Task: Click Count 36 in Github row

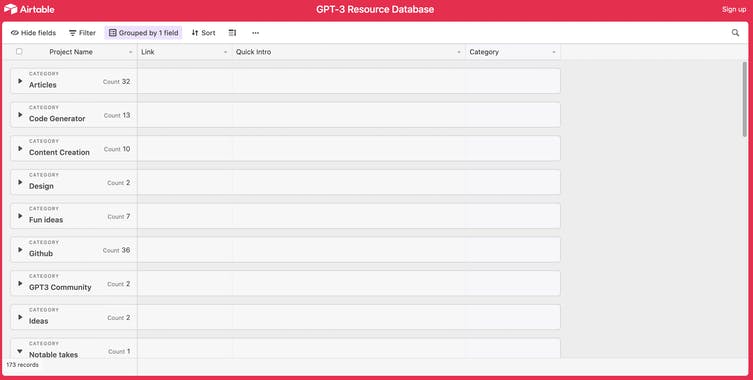Action: [x=117, y=250]
